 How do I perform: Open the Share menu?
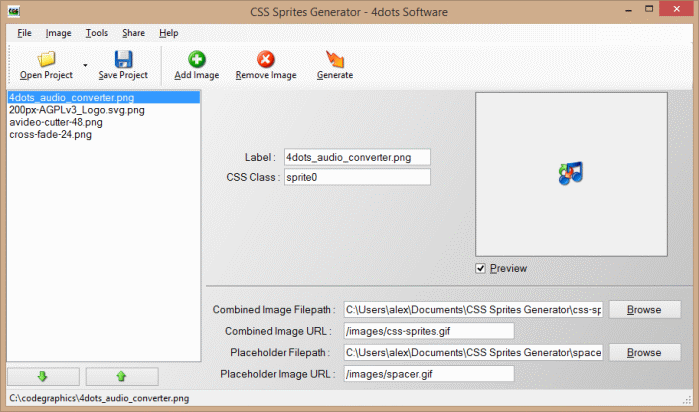[x=133, y=33]
